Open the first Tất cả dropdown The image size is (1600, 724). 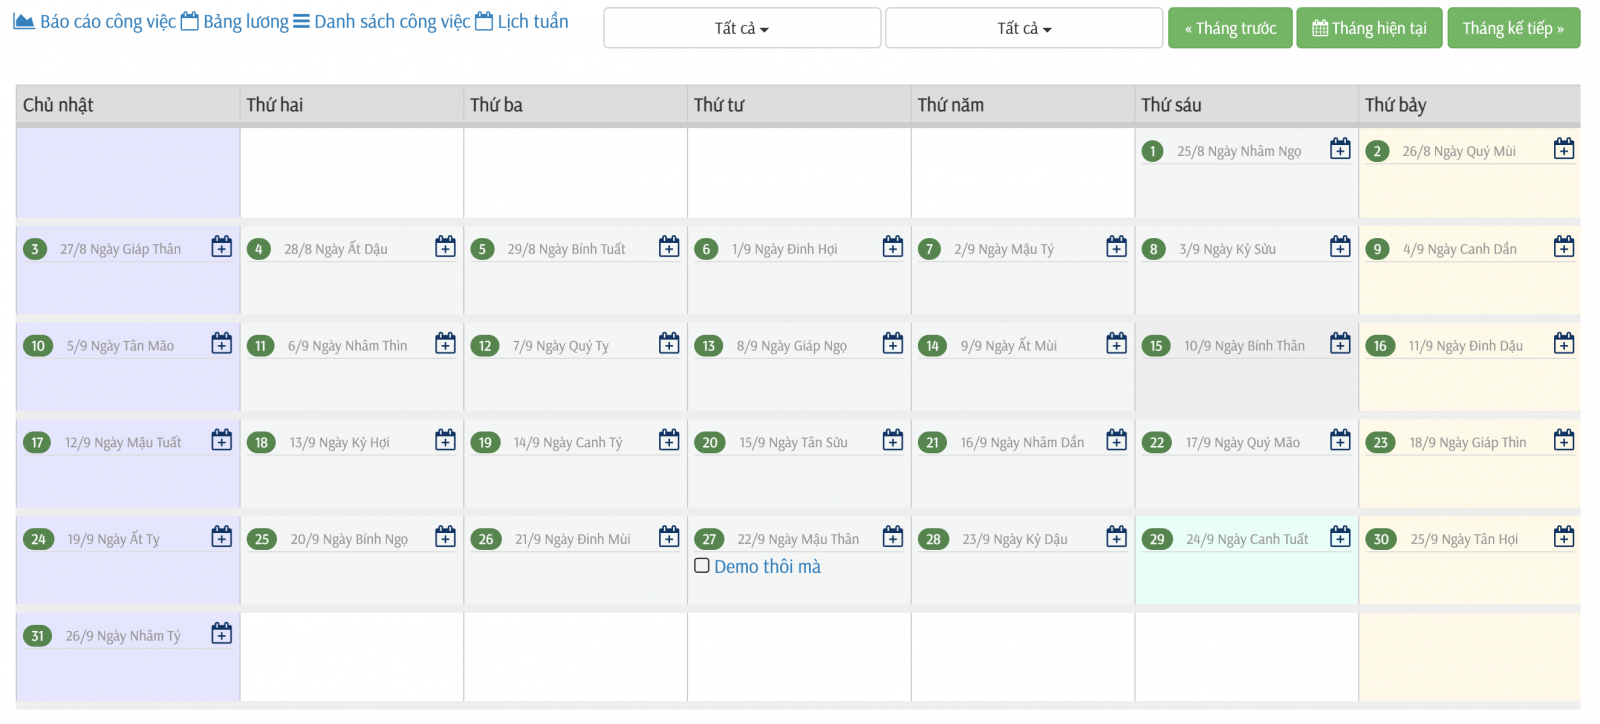click(742, 28)
